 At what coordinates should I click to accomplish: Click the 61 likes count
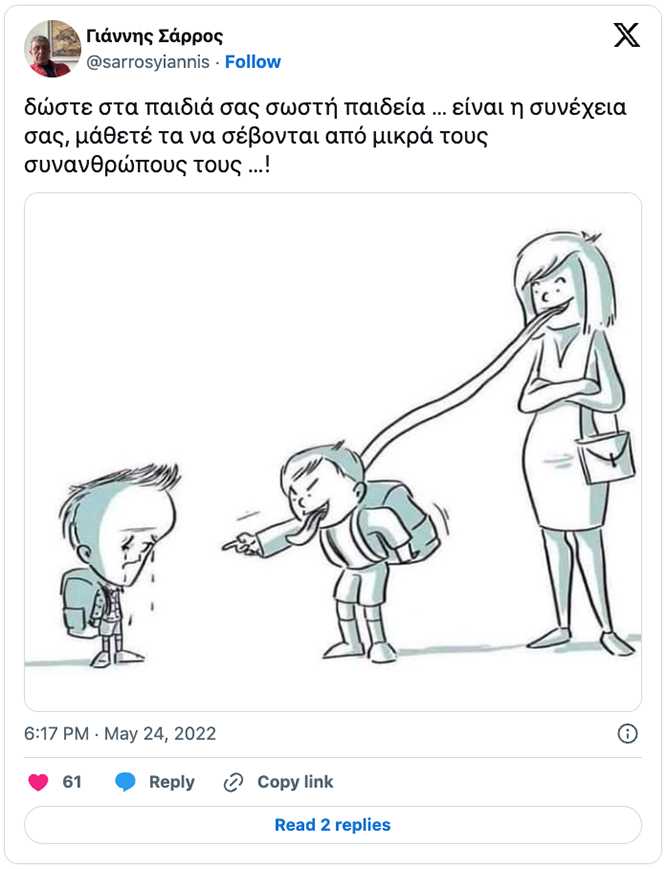pos(72,782)
